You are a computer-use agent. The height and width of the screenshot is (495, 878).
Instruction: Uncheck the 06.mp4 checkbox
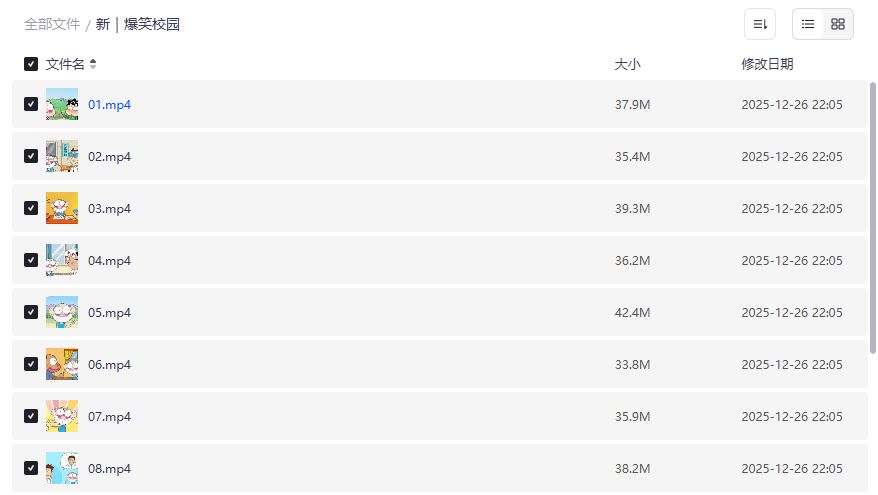pyautogui.click(x=31, y=364)
